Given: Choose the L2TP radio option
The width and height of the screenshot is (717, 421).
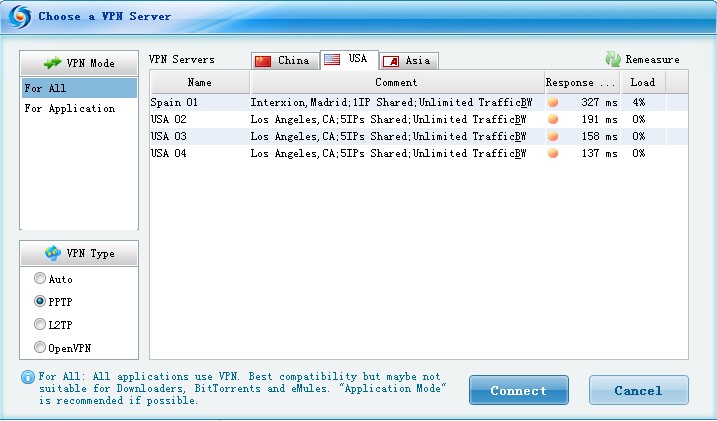Looking at the screenshot, I should [40, 324].
